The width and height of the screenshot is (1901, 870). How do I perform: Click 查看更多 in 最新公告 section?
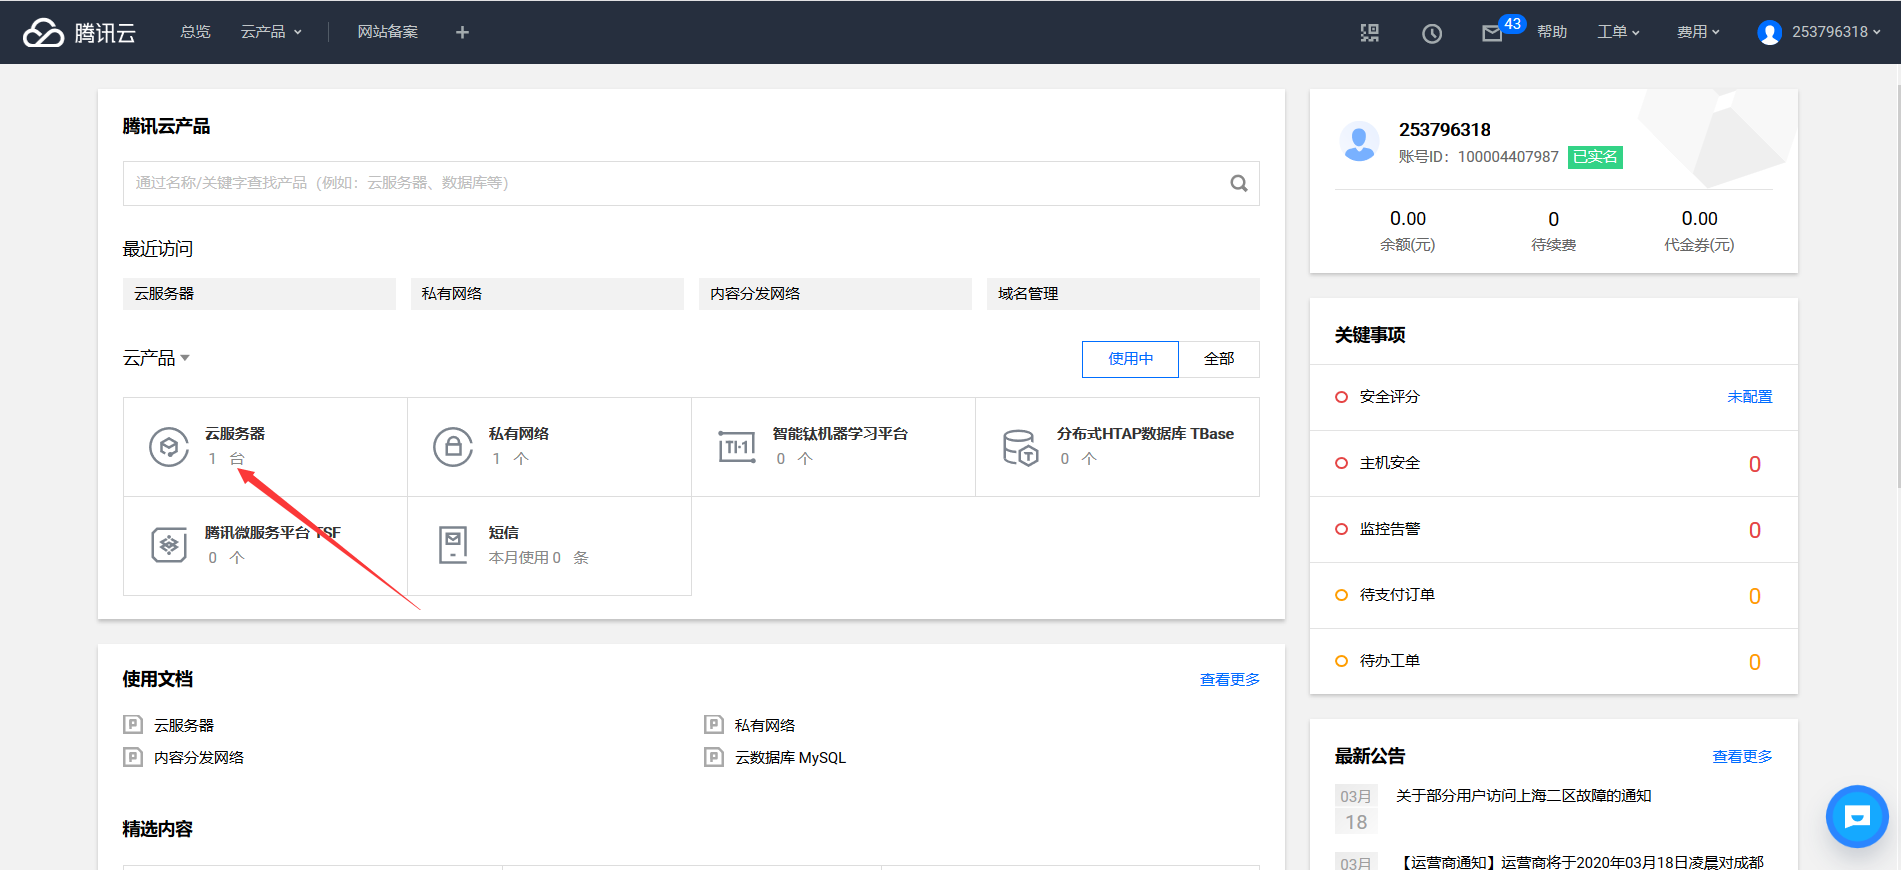point(1742,756)
